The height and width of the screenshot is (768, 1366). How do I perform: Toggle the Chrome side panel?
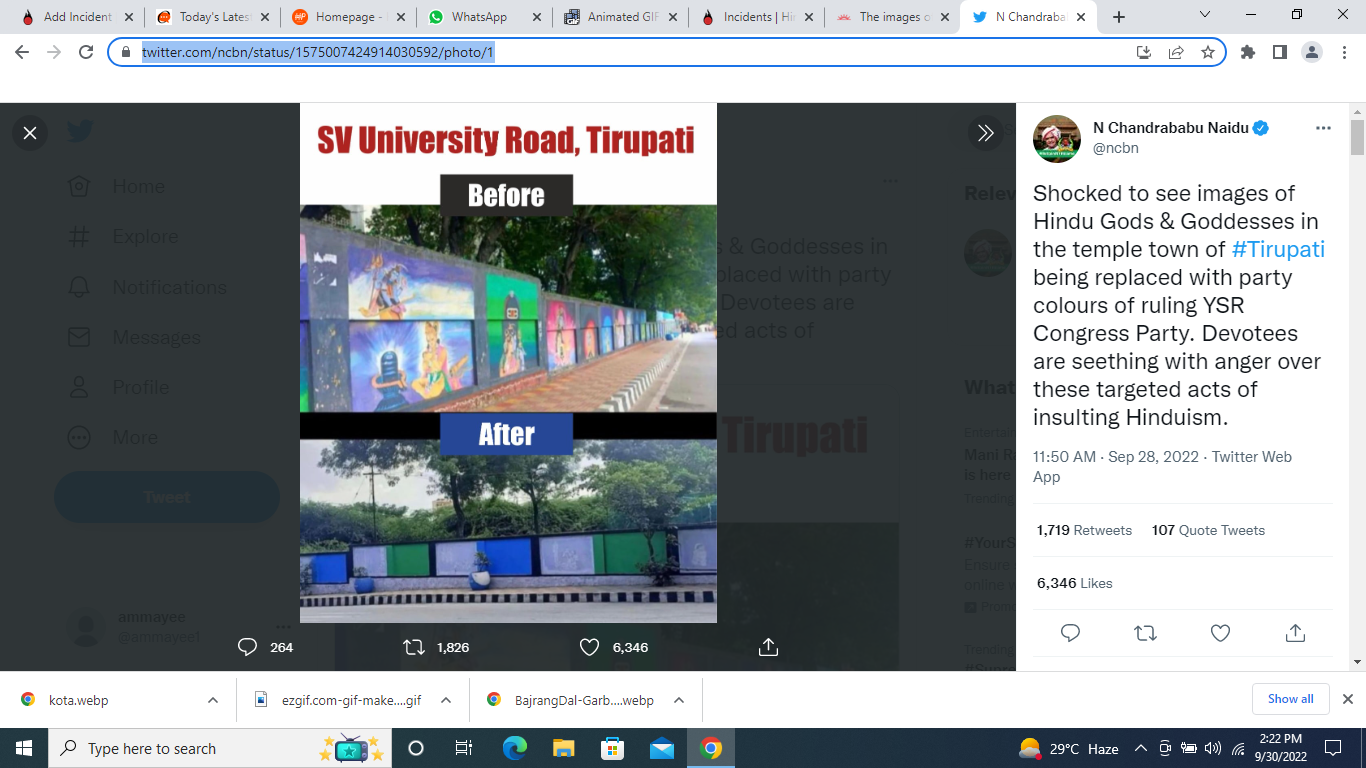point(1280,52)
